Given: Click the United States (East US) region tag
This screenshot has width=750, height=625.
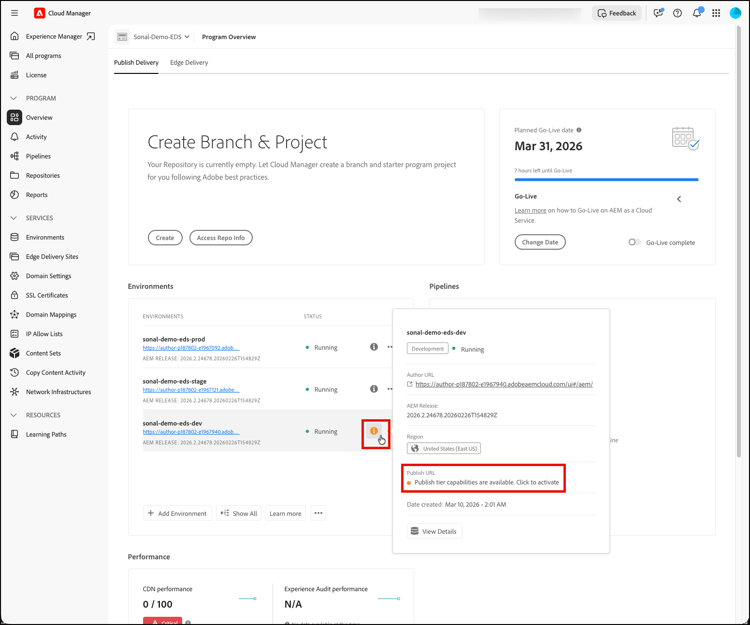Looking at the screenshot, I should (x=443, y=449).
